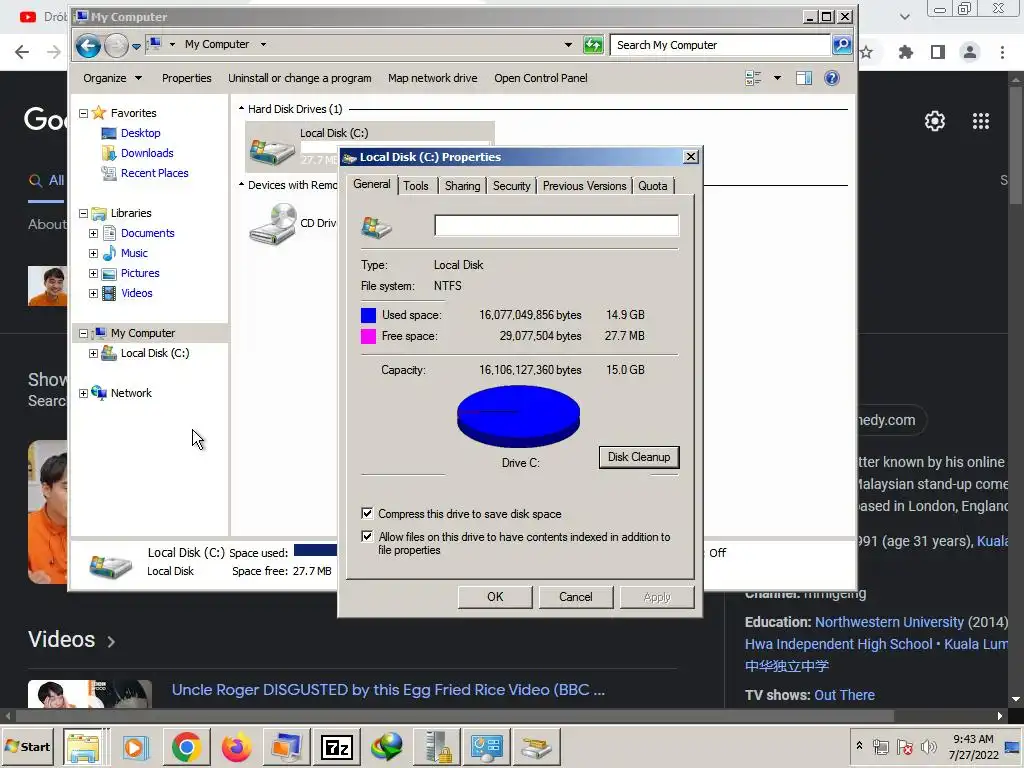The width and height of the screenshot is (1024, 768).
Task: Switch to the Security tab
Action: coord(511,186)
